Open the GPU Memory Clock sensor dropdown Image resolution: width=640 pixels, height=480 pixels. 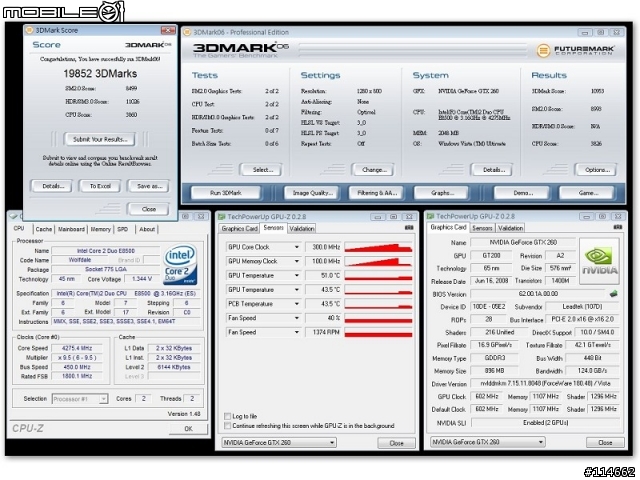(x=297, y=261)
